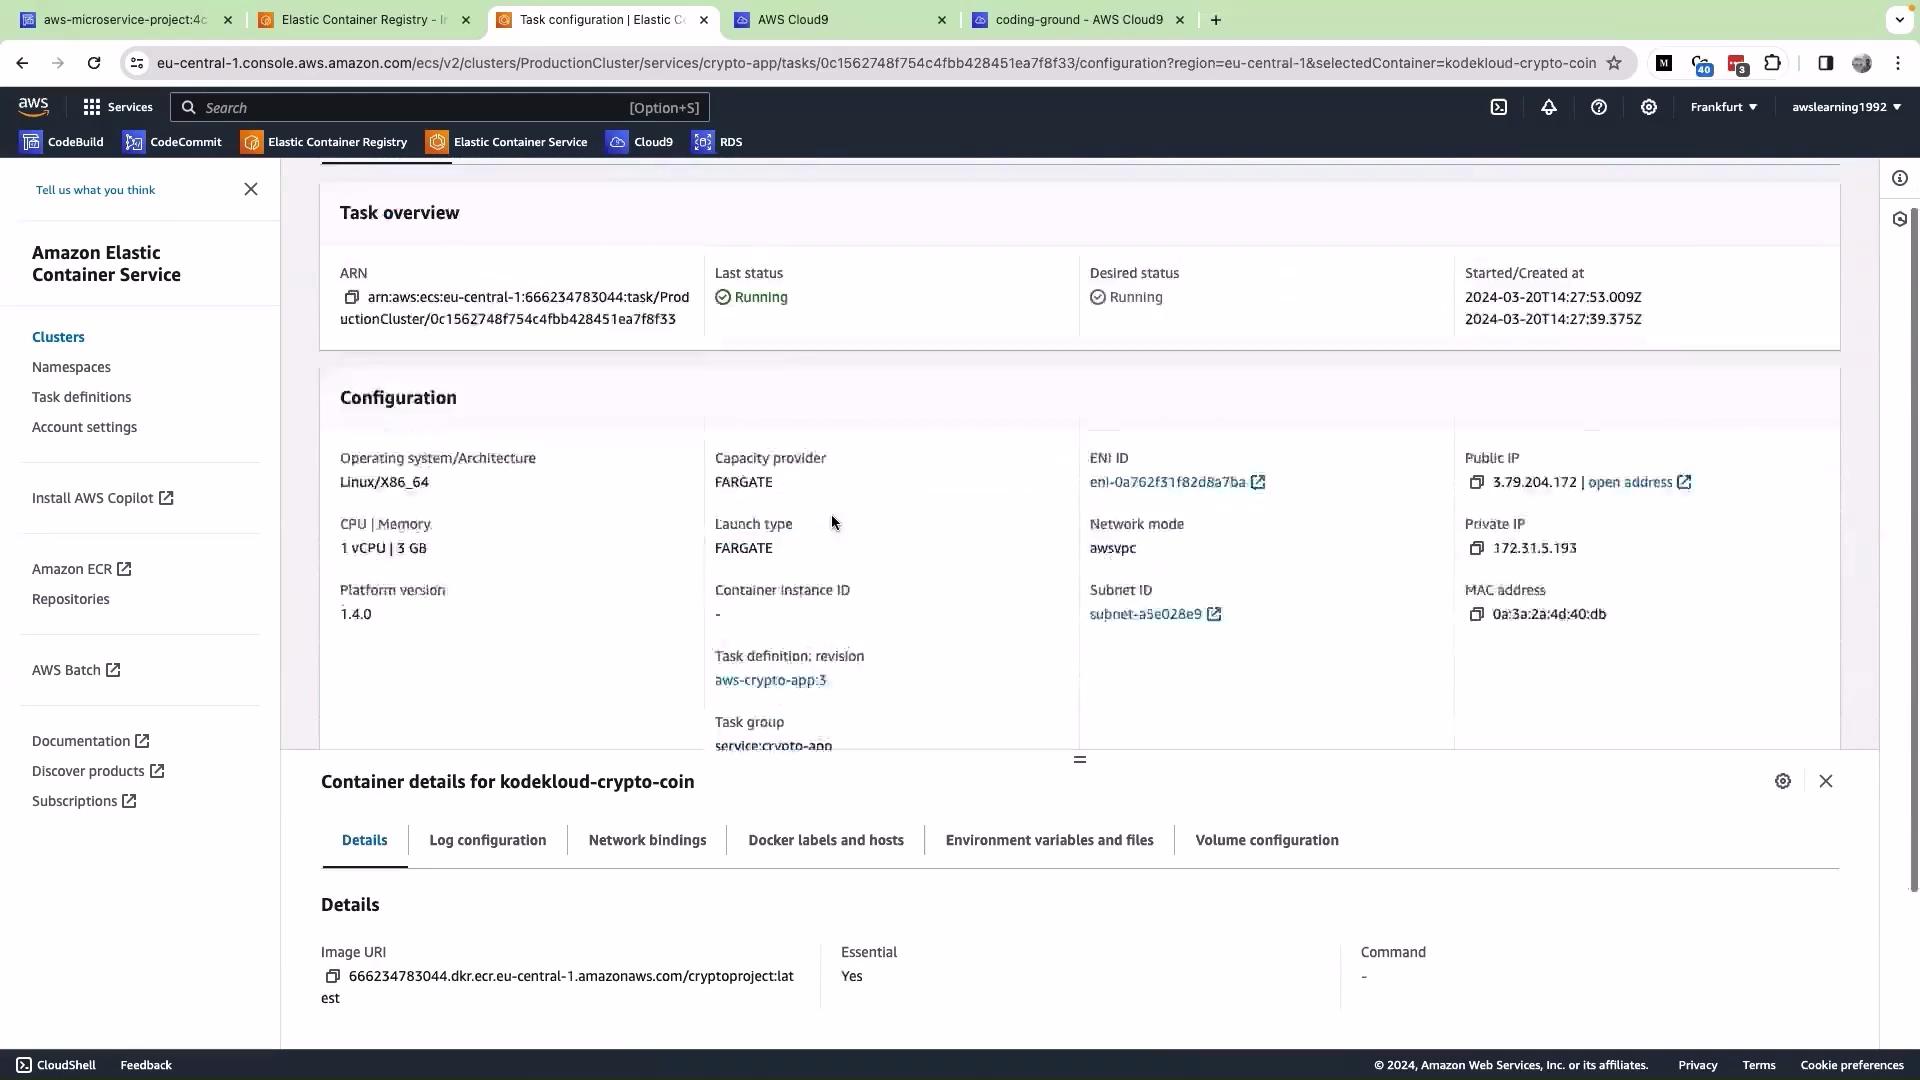The height and width of the screenshot is (1080, 1920).
Task: Open CodeBuild favorite shortcut
Action: [62, 142]
